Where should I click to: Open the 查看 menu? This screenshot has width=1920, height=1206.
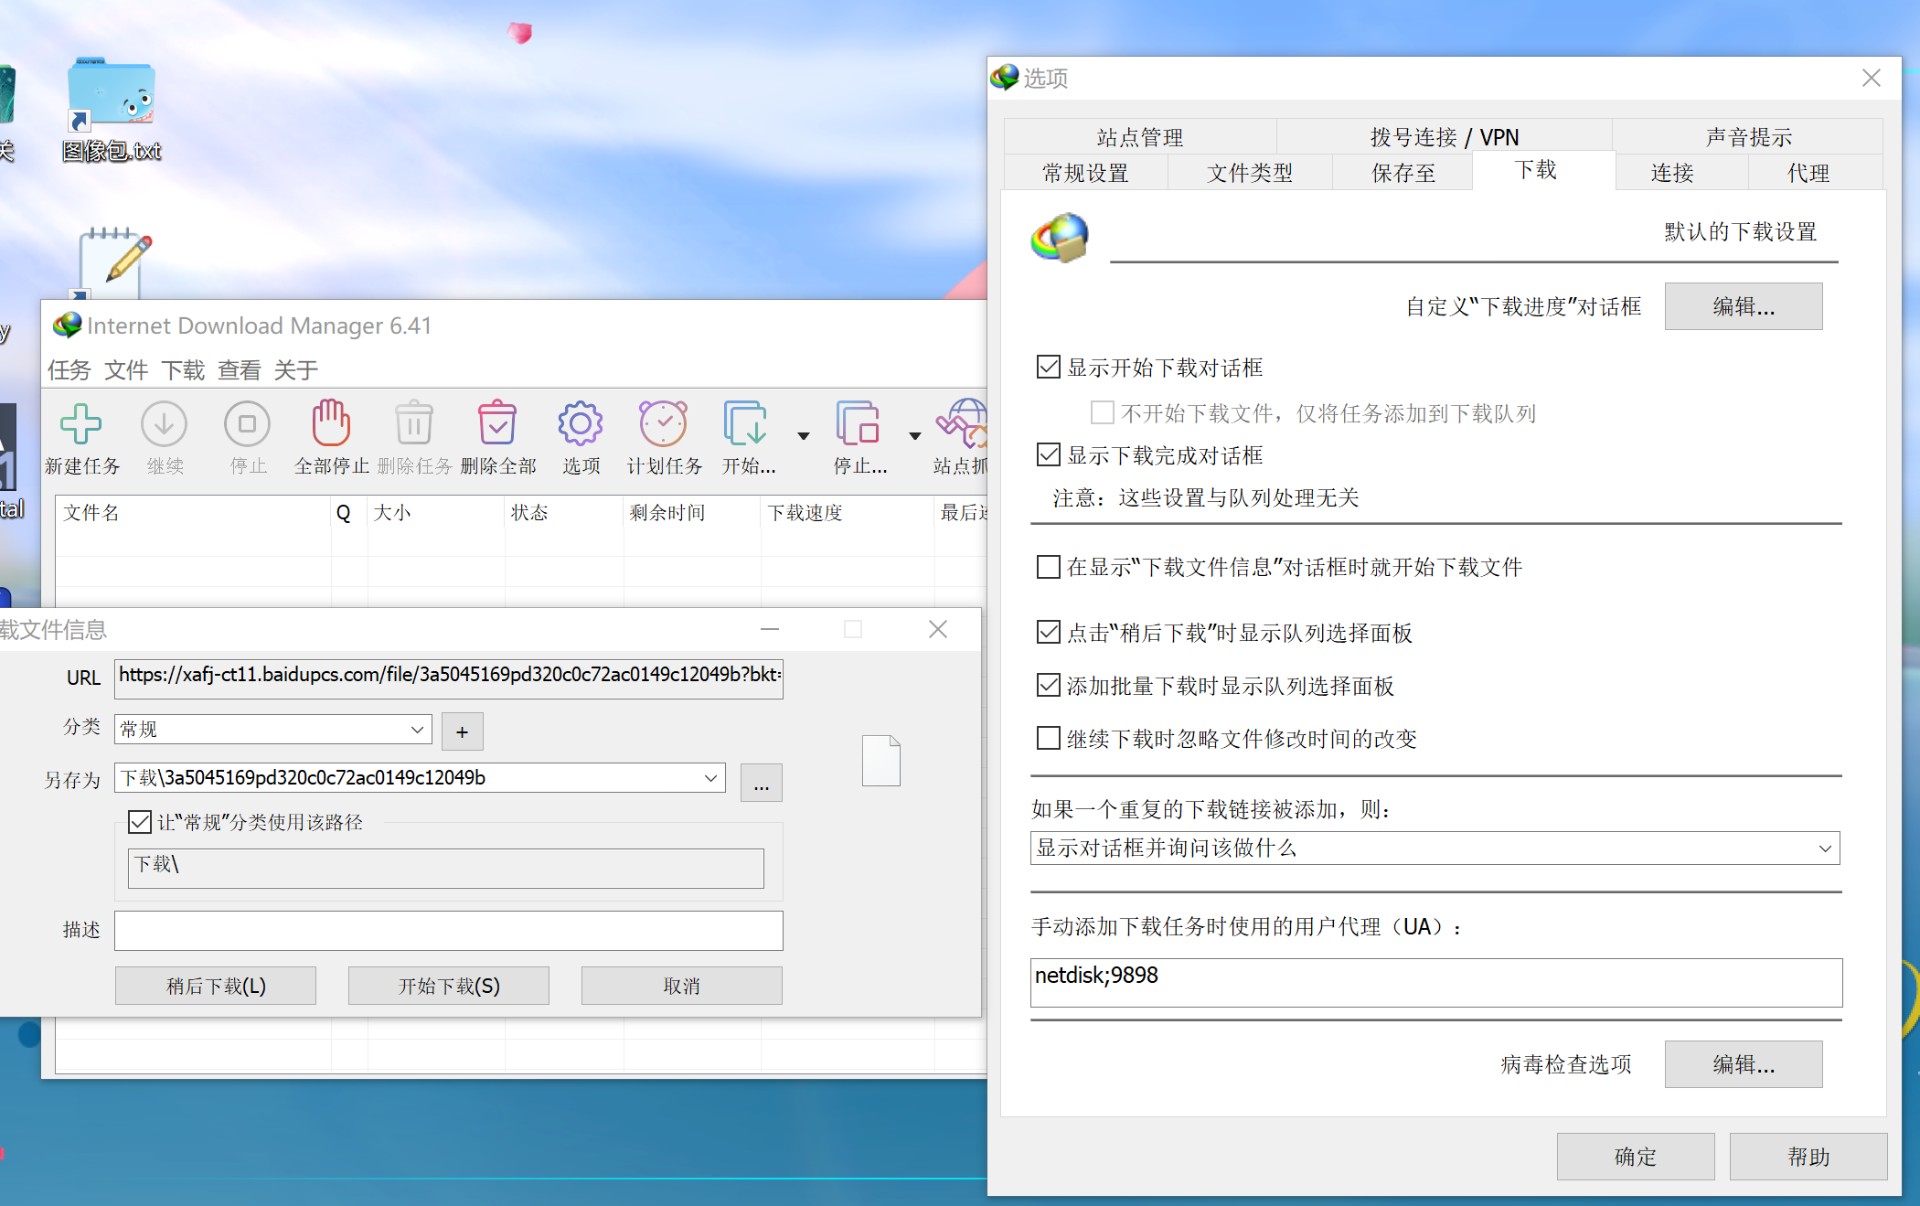pos(239,370)
